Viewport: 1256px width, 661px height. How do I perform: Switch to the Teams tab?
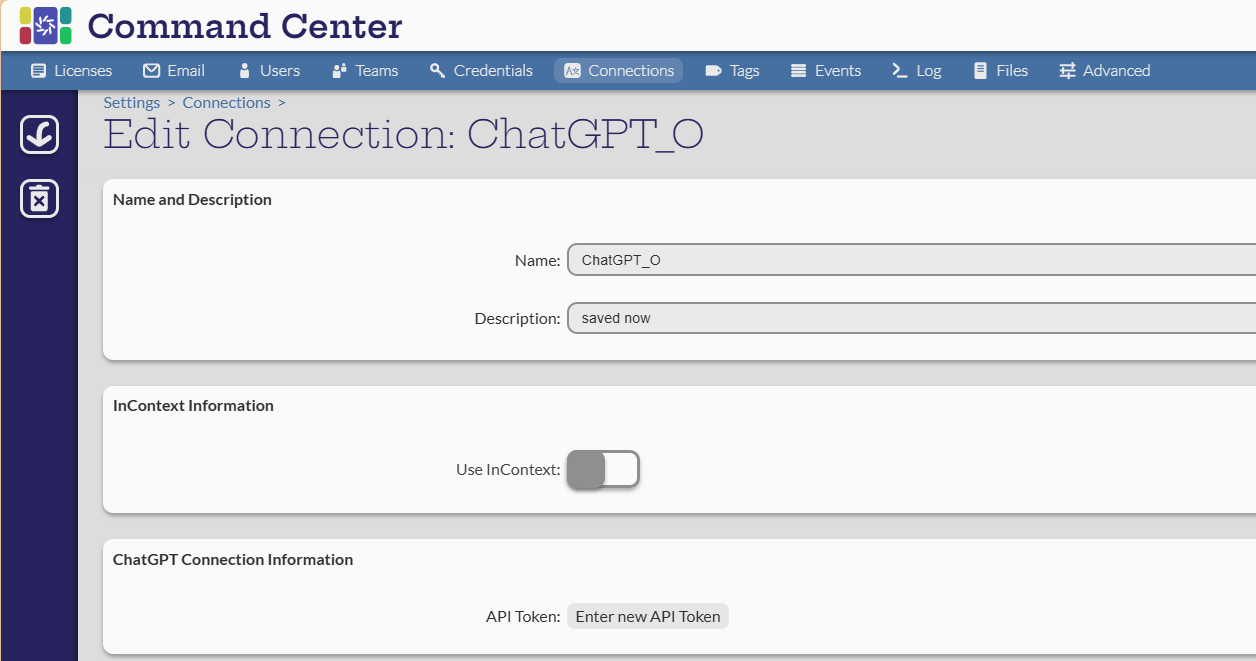click(x=365, y=71)
